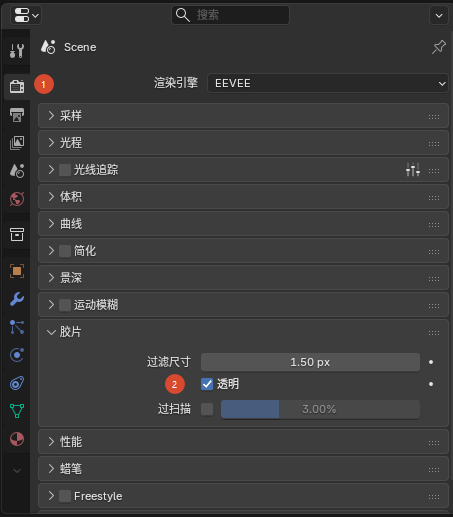
Task: Uncheck the 透明 transparent checkbox
Action: point(207,384)
